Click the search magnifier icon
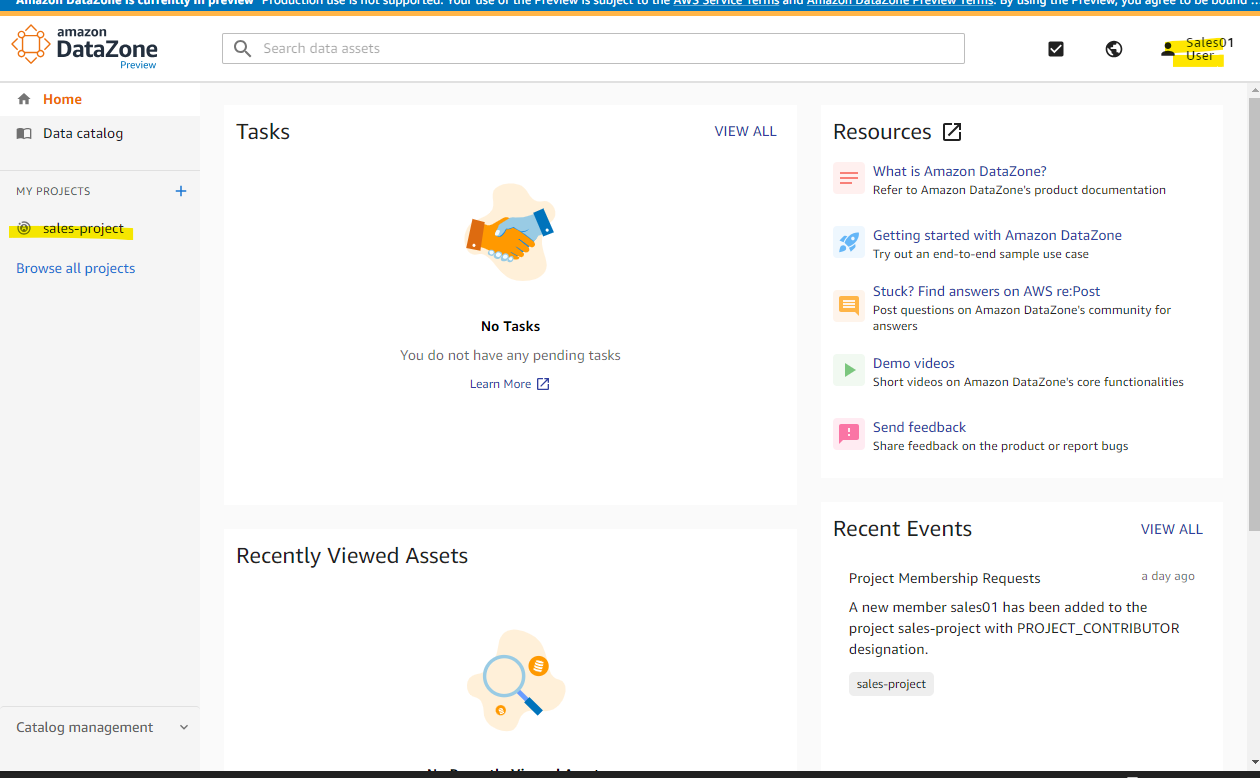This screenshot has height=778, width=1260. pos(242,48)
